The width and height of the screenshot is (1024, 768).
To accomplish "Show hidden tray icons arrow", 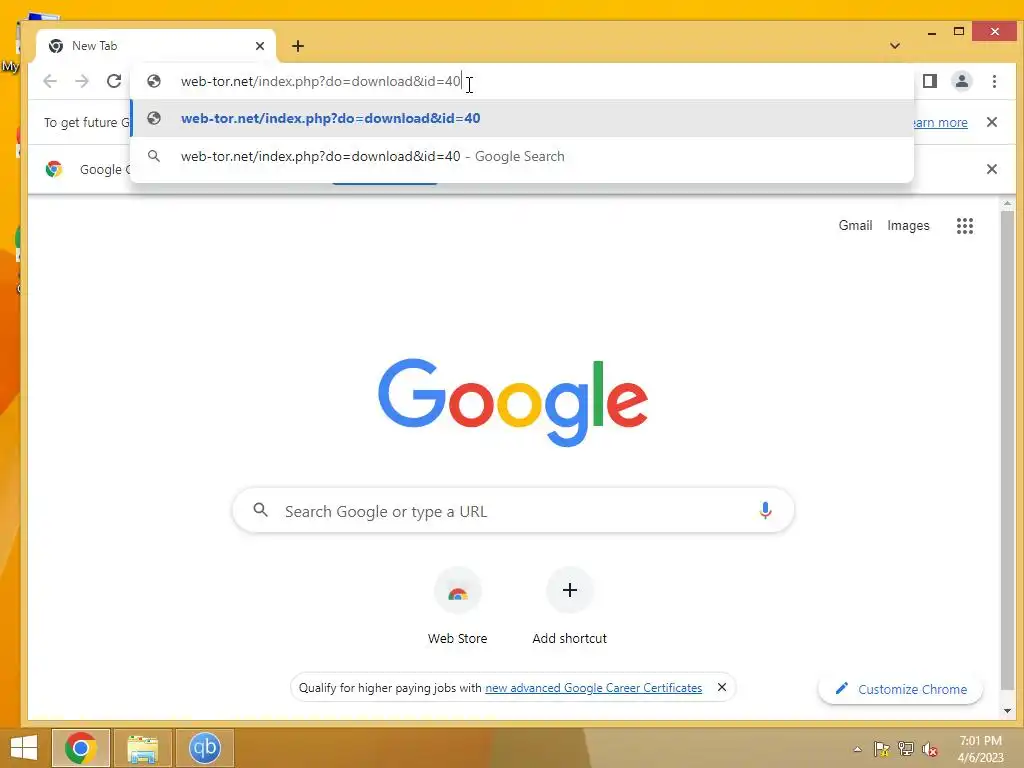I will coord(857,749).
